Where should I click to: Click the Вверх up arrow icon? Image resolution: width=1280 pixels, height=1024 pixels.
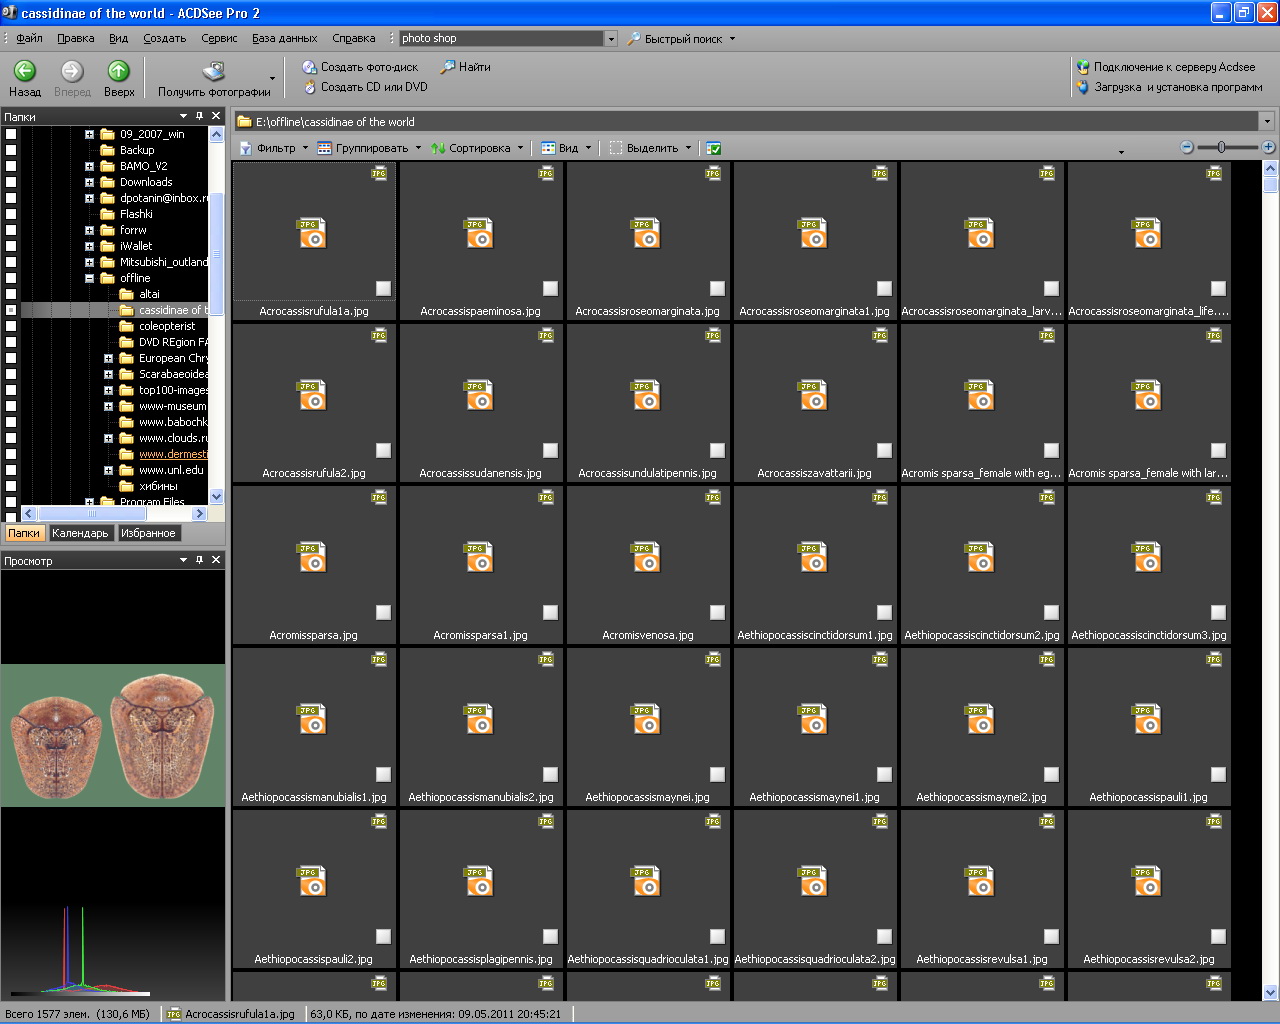[118, 71]
